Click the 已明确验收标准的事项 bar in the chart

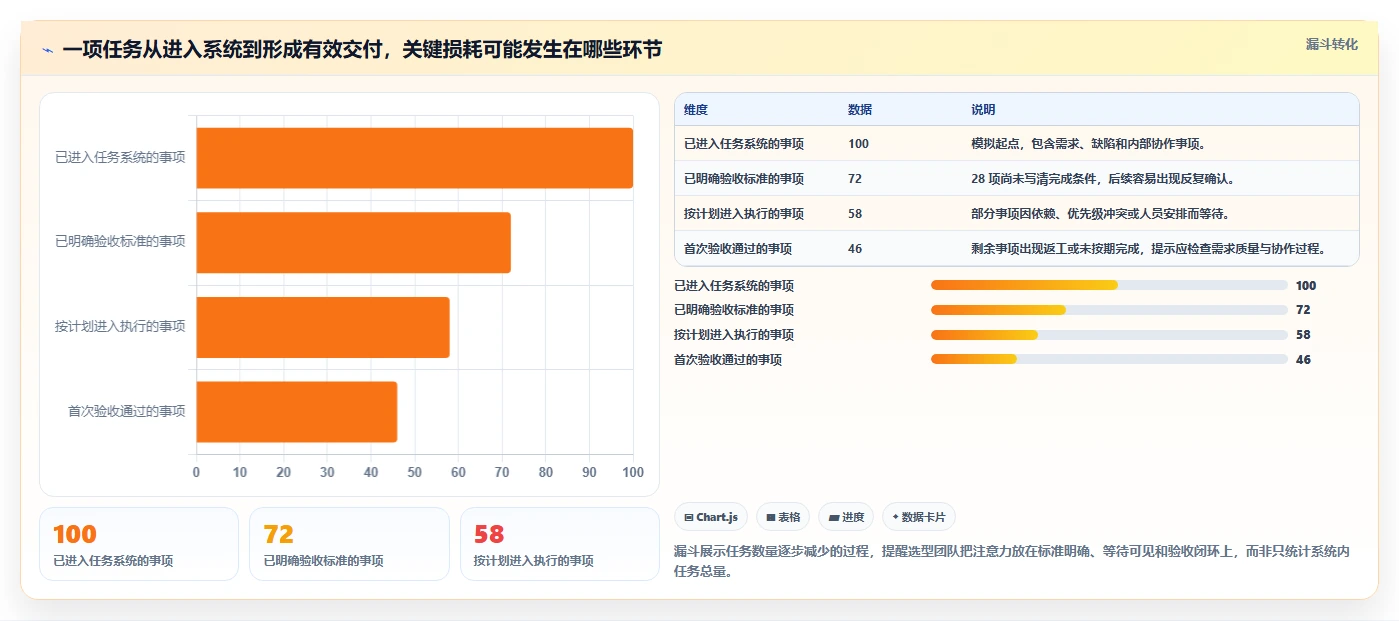(x=353, y=242)
